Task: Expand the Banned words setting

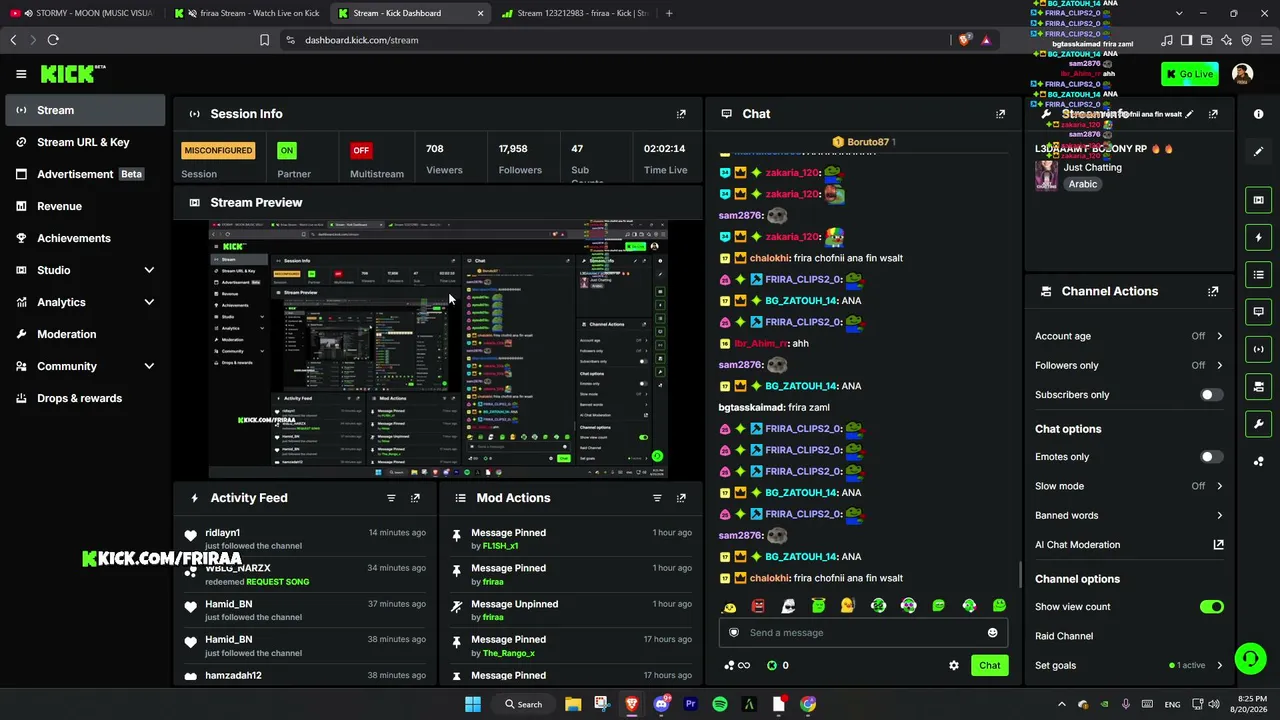Action: tap(1219, 515)
